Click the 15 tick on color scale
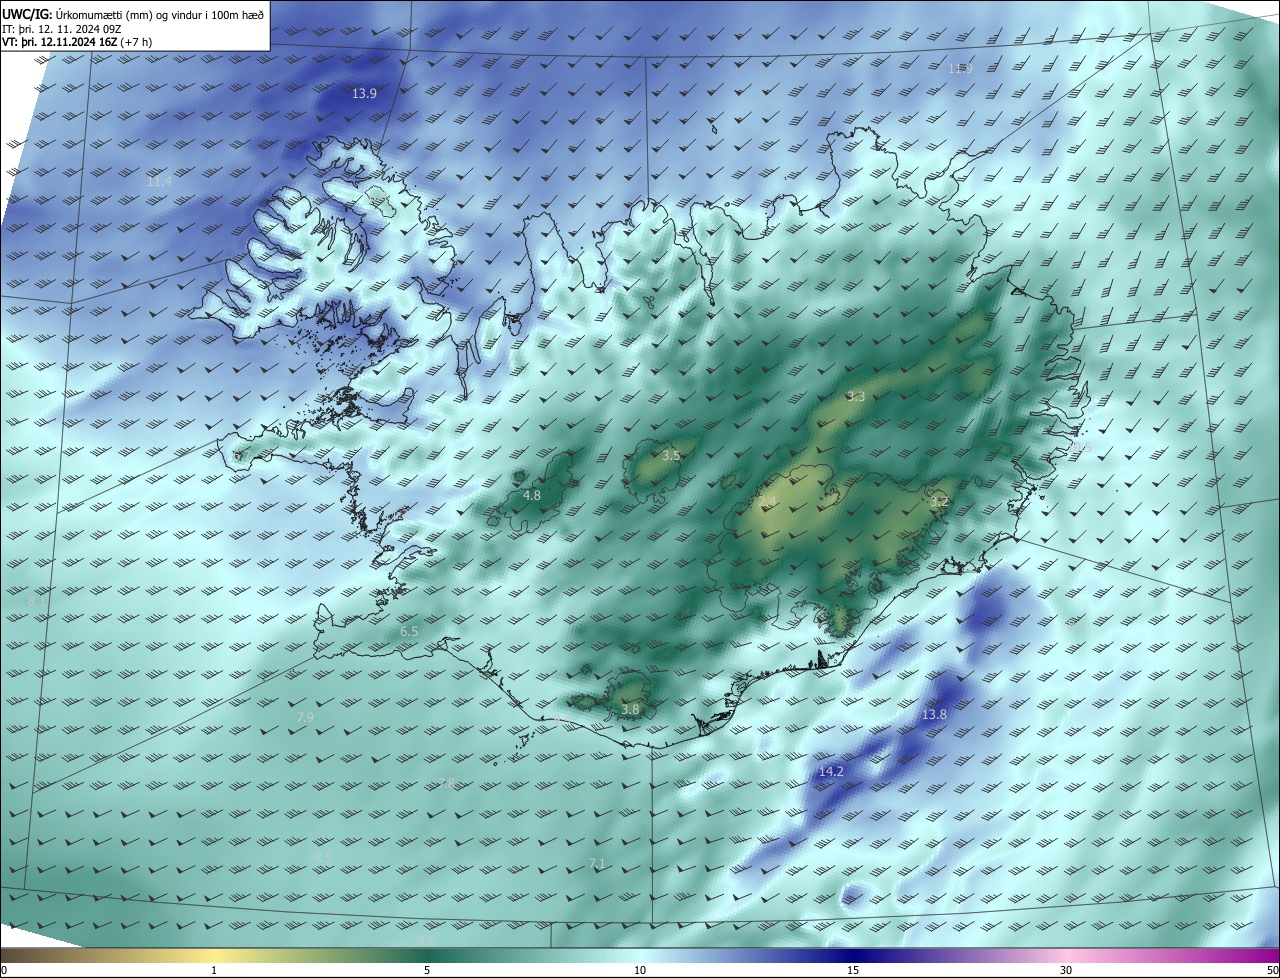Image resolution: width=1280 pixels, height=978 pixels. pos(853,970)
